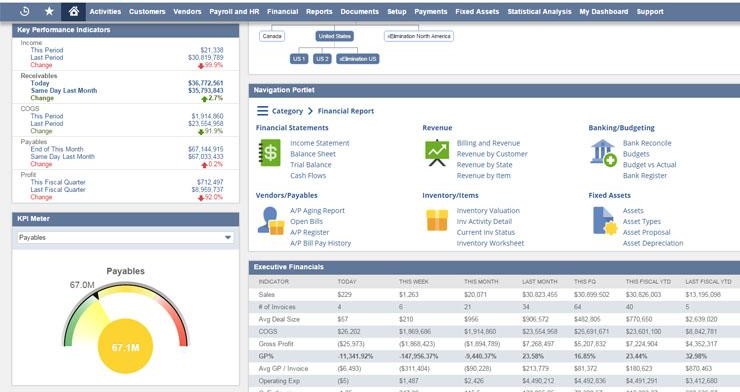Open the Inv Activity Detail link
This screenshot has width=740, height=392.
[484, 221]
